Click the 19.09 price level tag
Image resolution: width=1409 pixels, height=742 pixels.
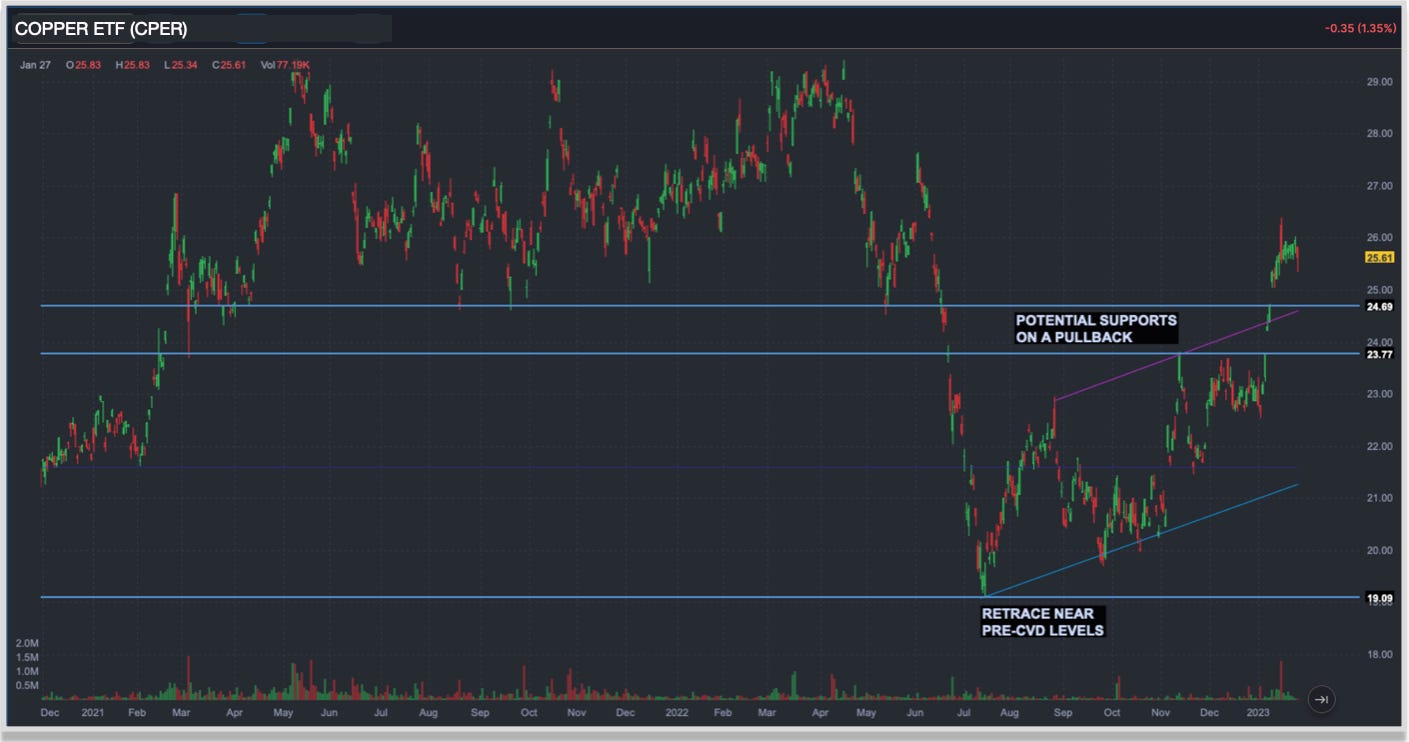point(1379,598)
